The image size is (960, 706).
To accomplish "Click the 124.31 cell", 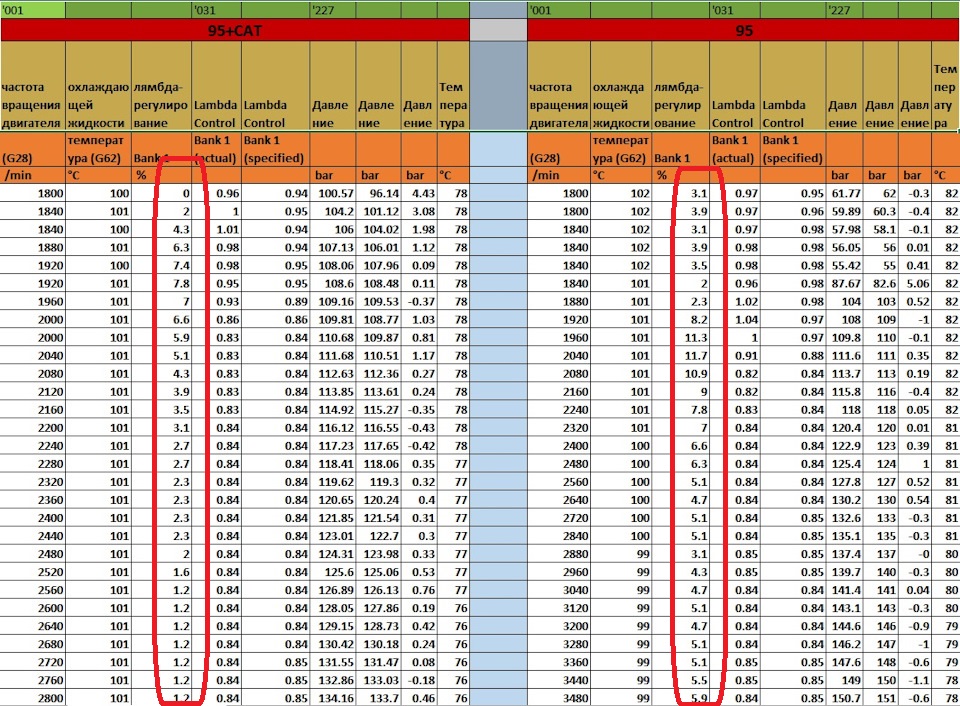I will click(333, 554).
